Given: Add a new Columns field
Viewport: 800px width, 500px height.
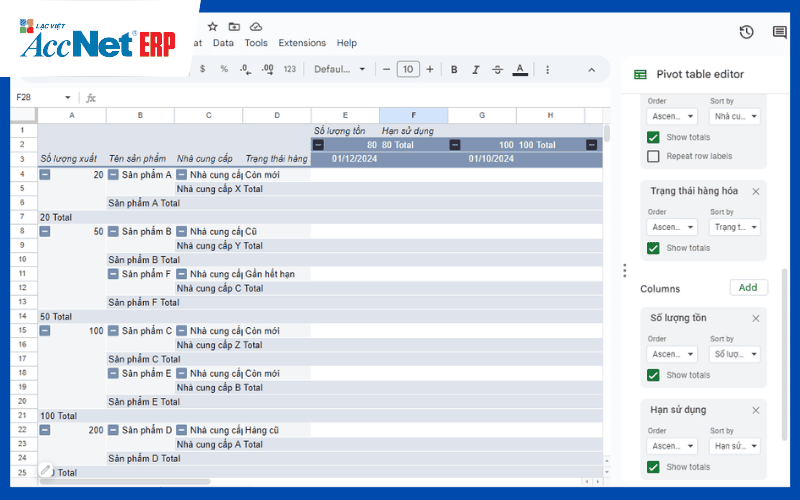Looking at the screenshot, I should pos(748,288).
